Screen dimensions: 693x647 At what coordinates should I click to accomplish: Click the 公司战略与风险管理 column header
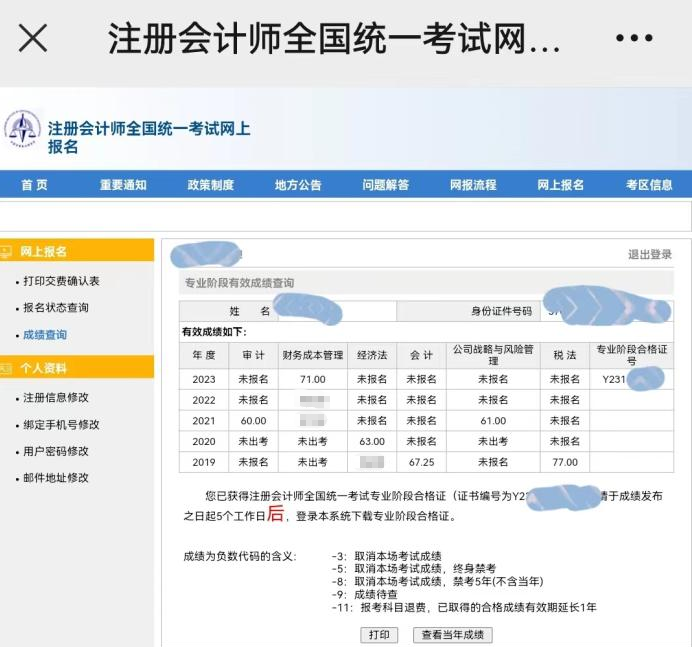click(493, 355)
